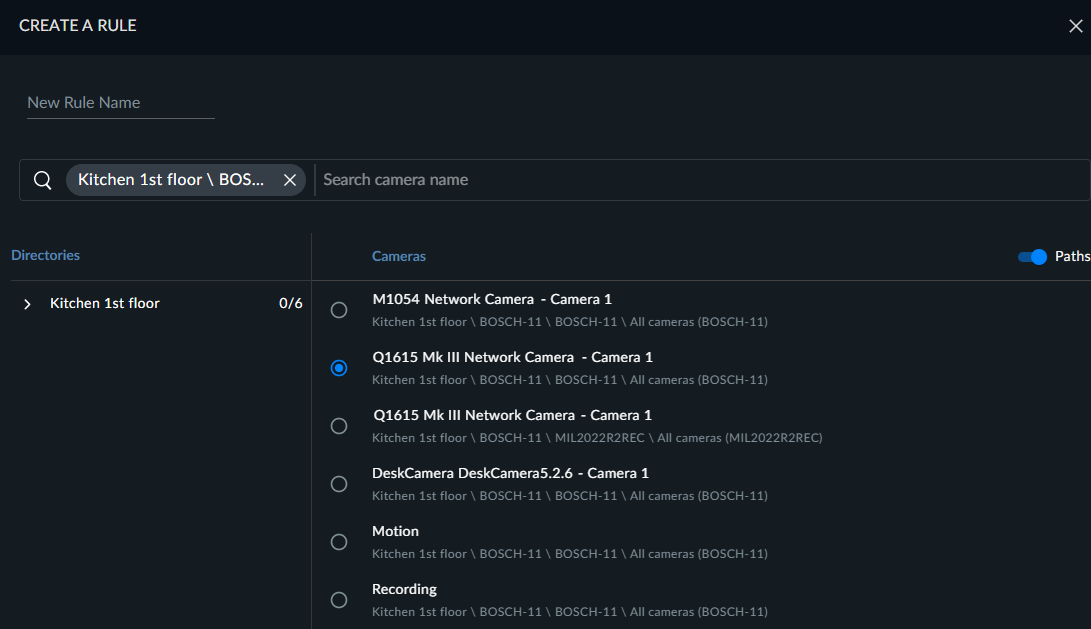Deselect the Q1615 Mk III BOSCH-11 camera radio
Viewport: 1091px width, 629px height.
tap(339, 368)
